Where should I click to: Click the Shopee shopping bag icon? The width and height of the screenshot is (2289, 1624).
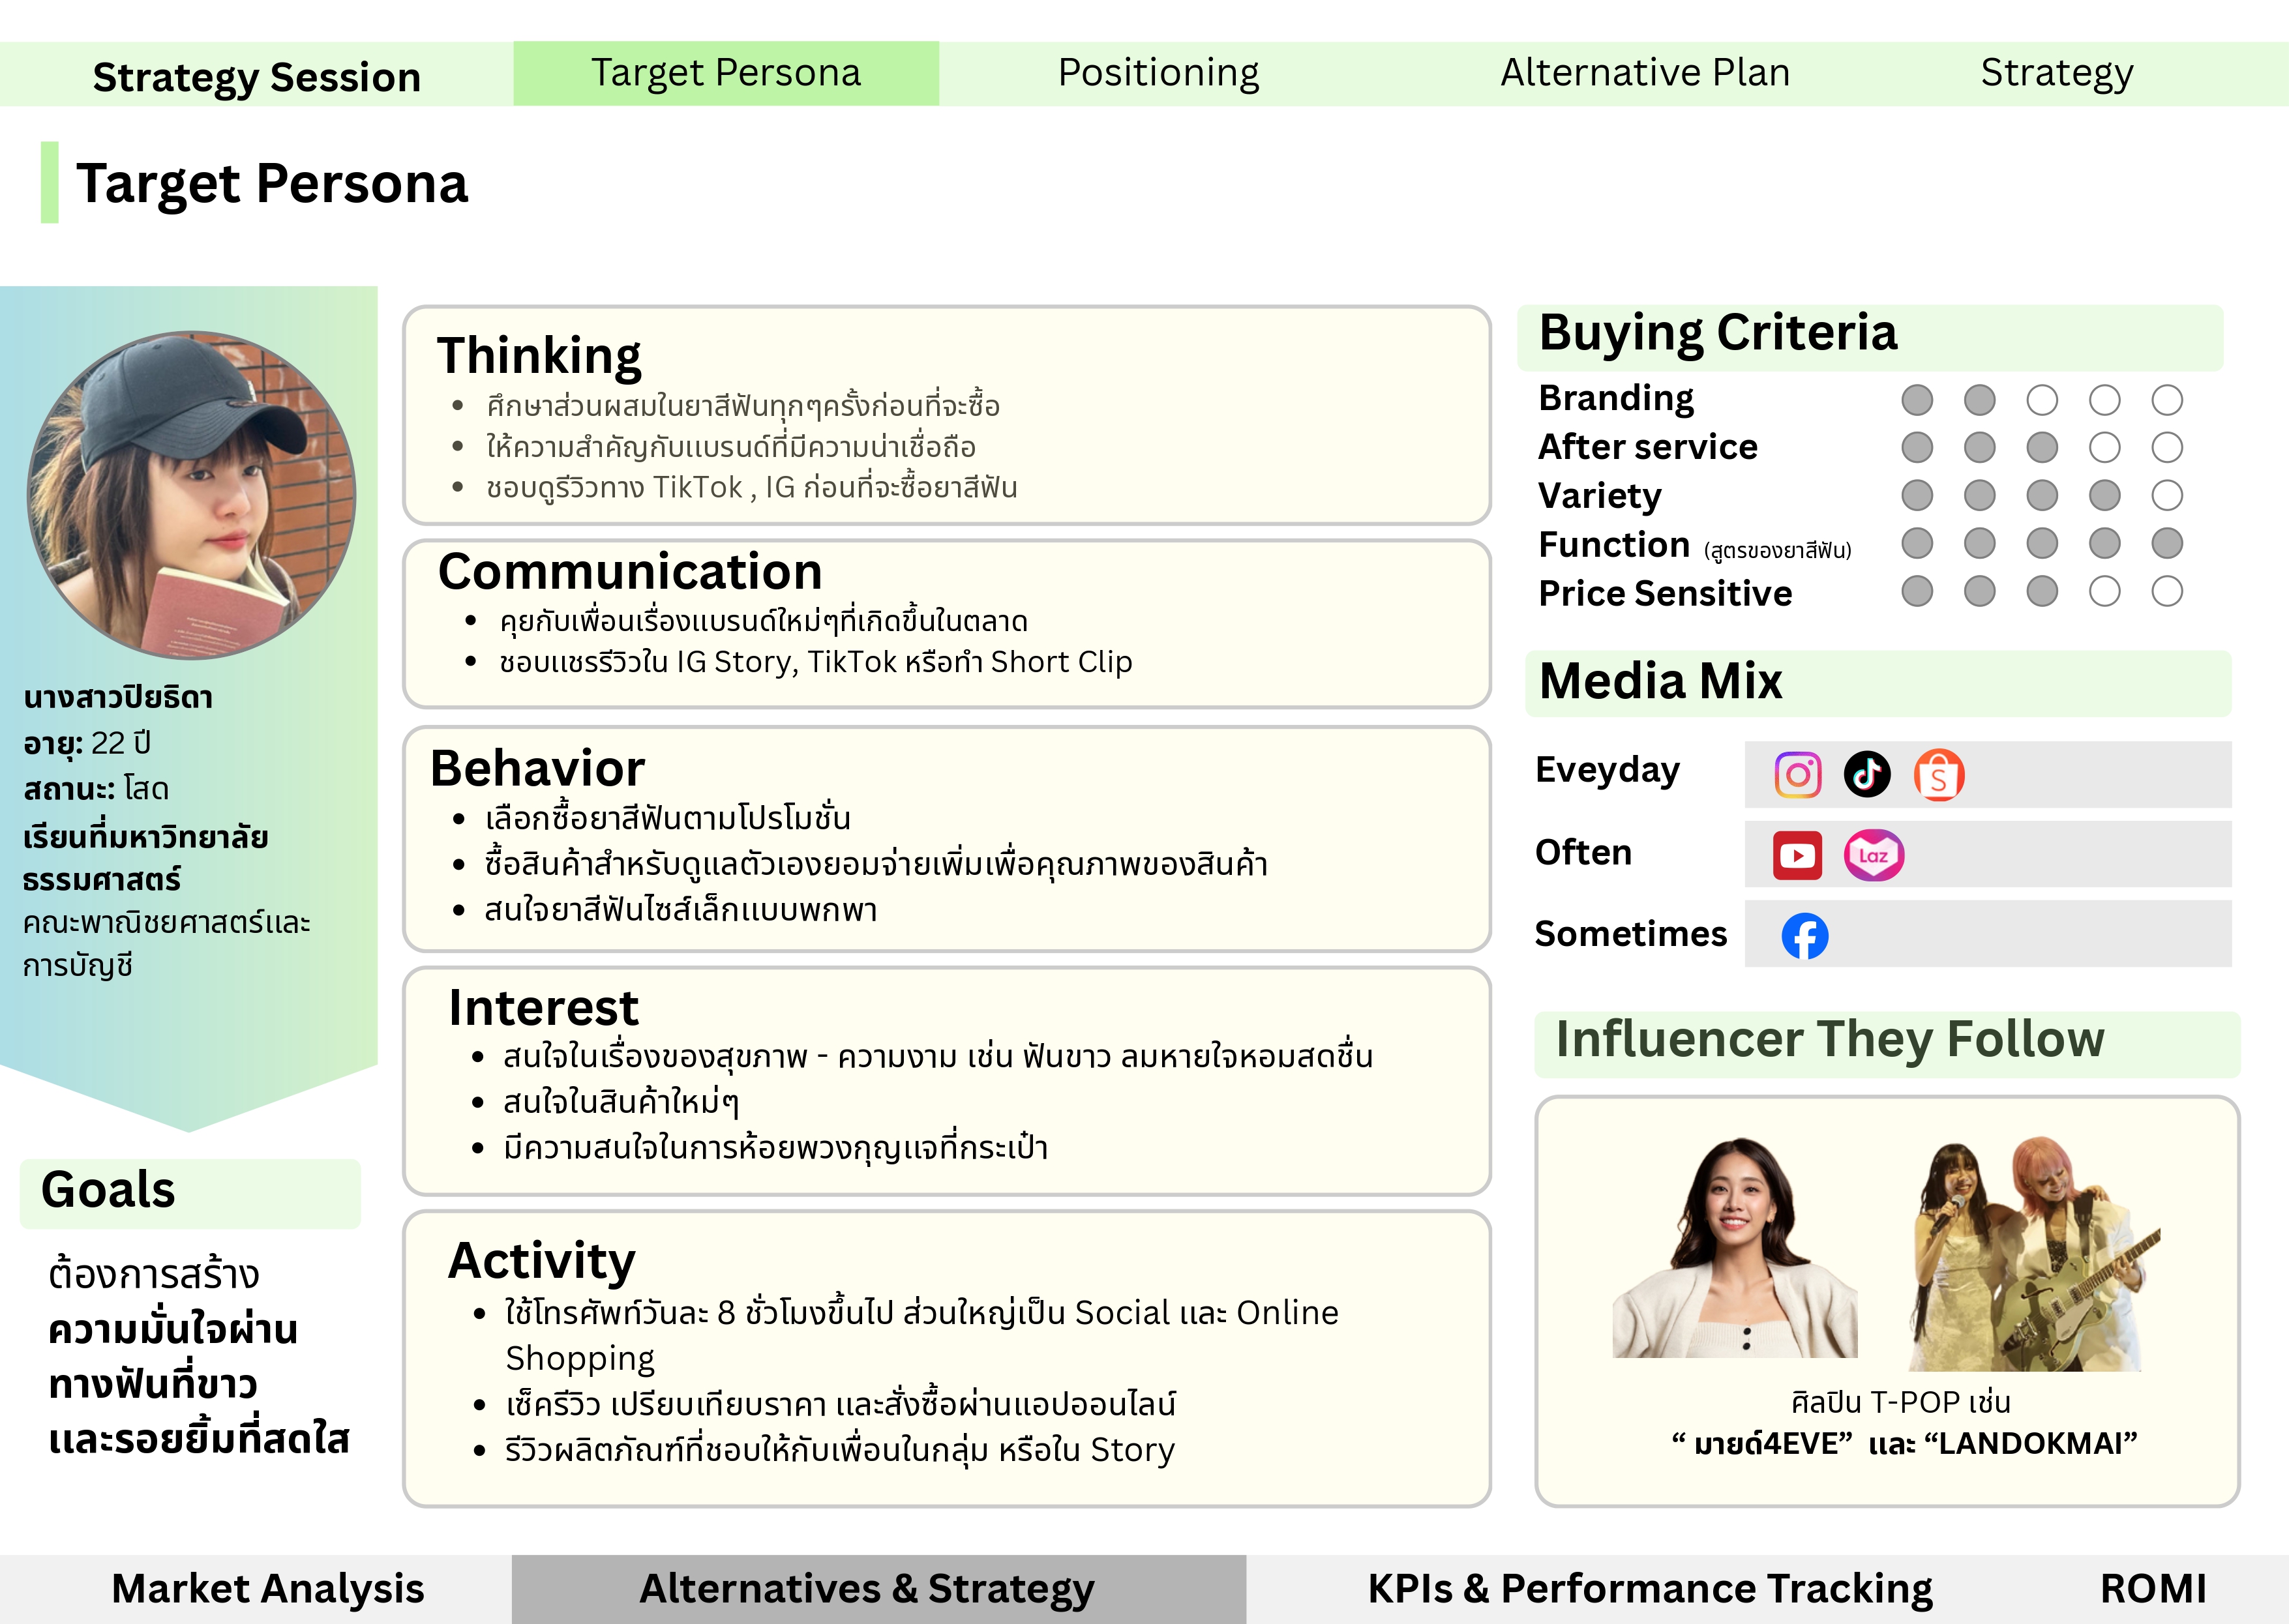(1939, 775)
